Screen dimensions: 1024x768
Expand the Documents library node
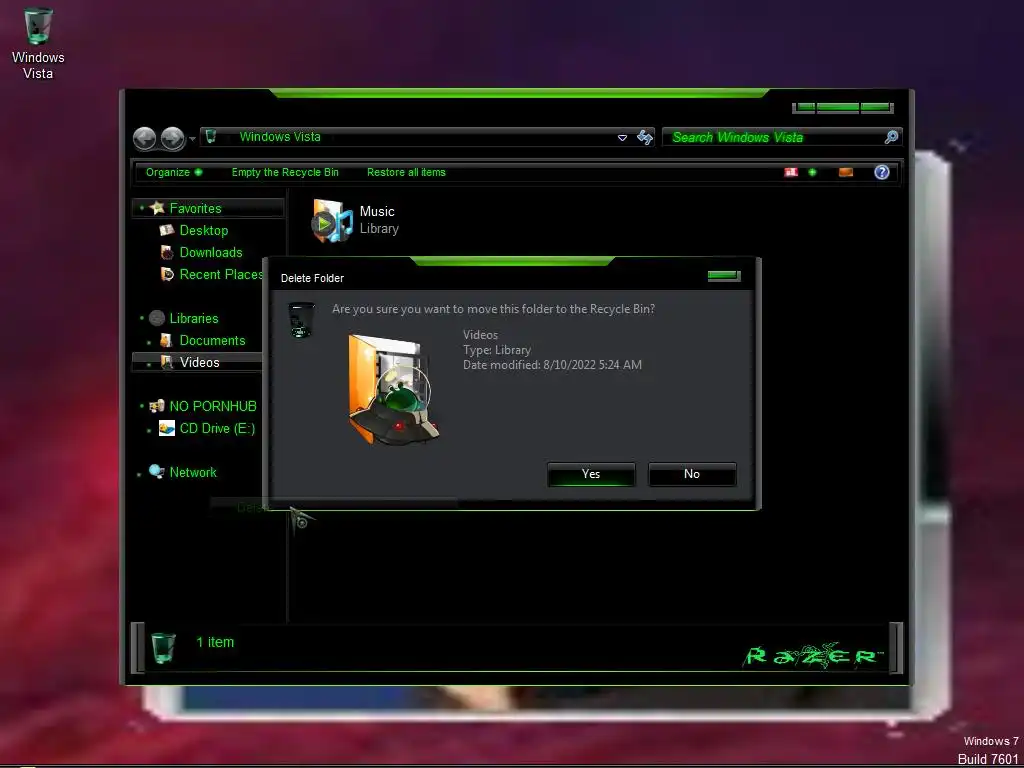150,342
